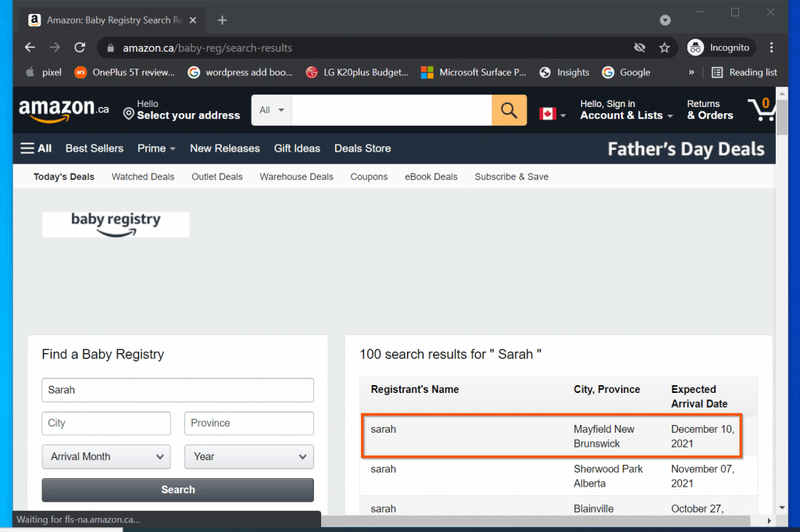The height and width of the screenshot is (532, 800).
Task: Click the third-party cookies blocked eye icon
Action: (639, 47)
